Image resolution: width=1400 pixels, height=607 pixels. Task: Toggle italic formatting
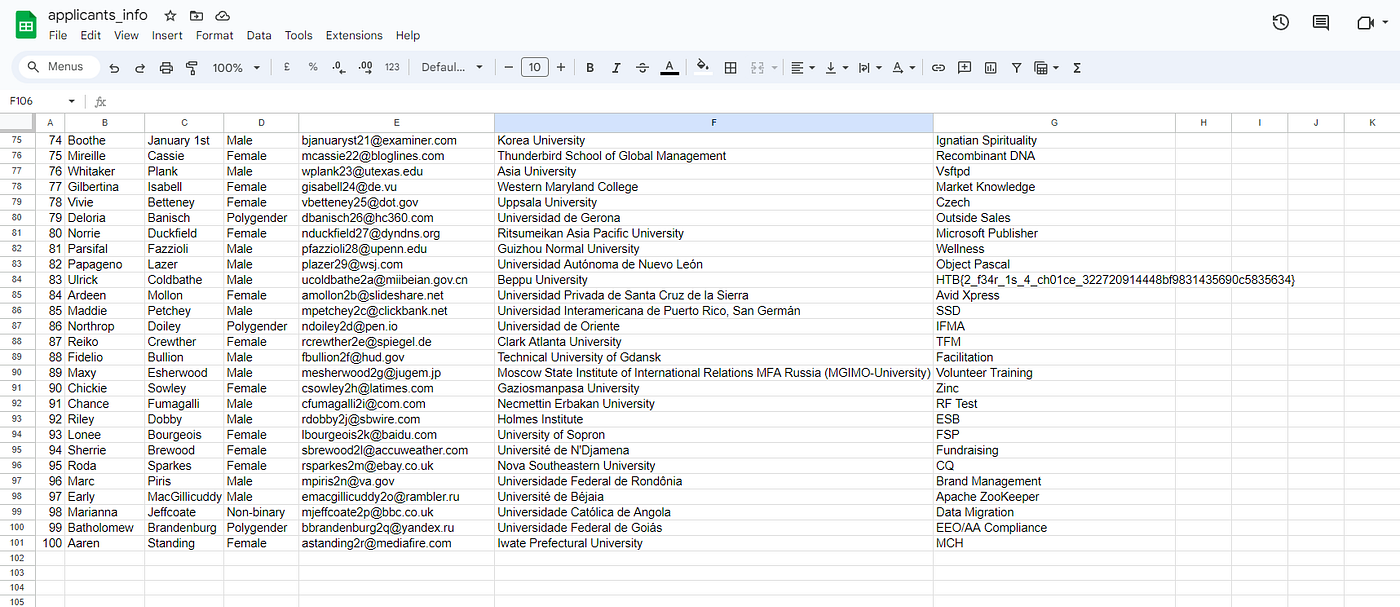pyautogui.click(x=616, y=68)
